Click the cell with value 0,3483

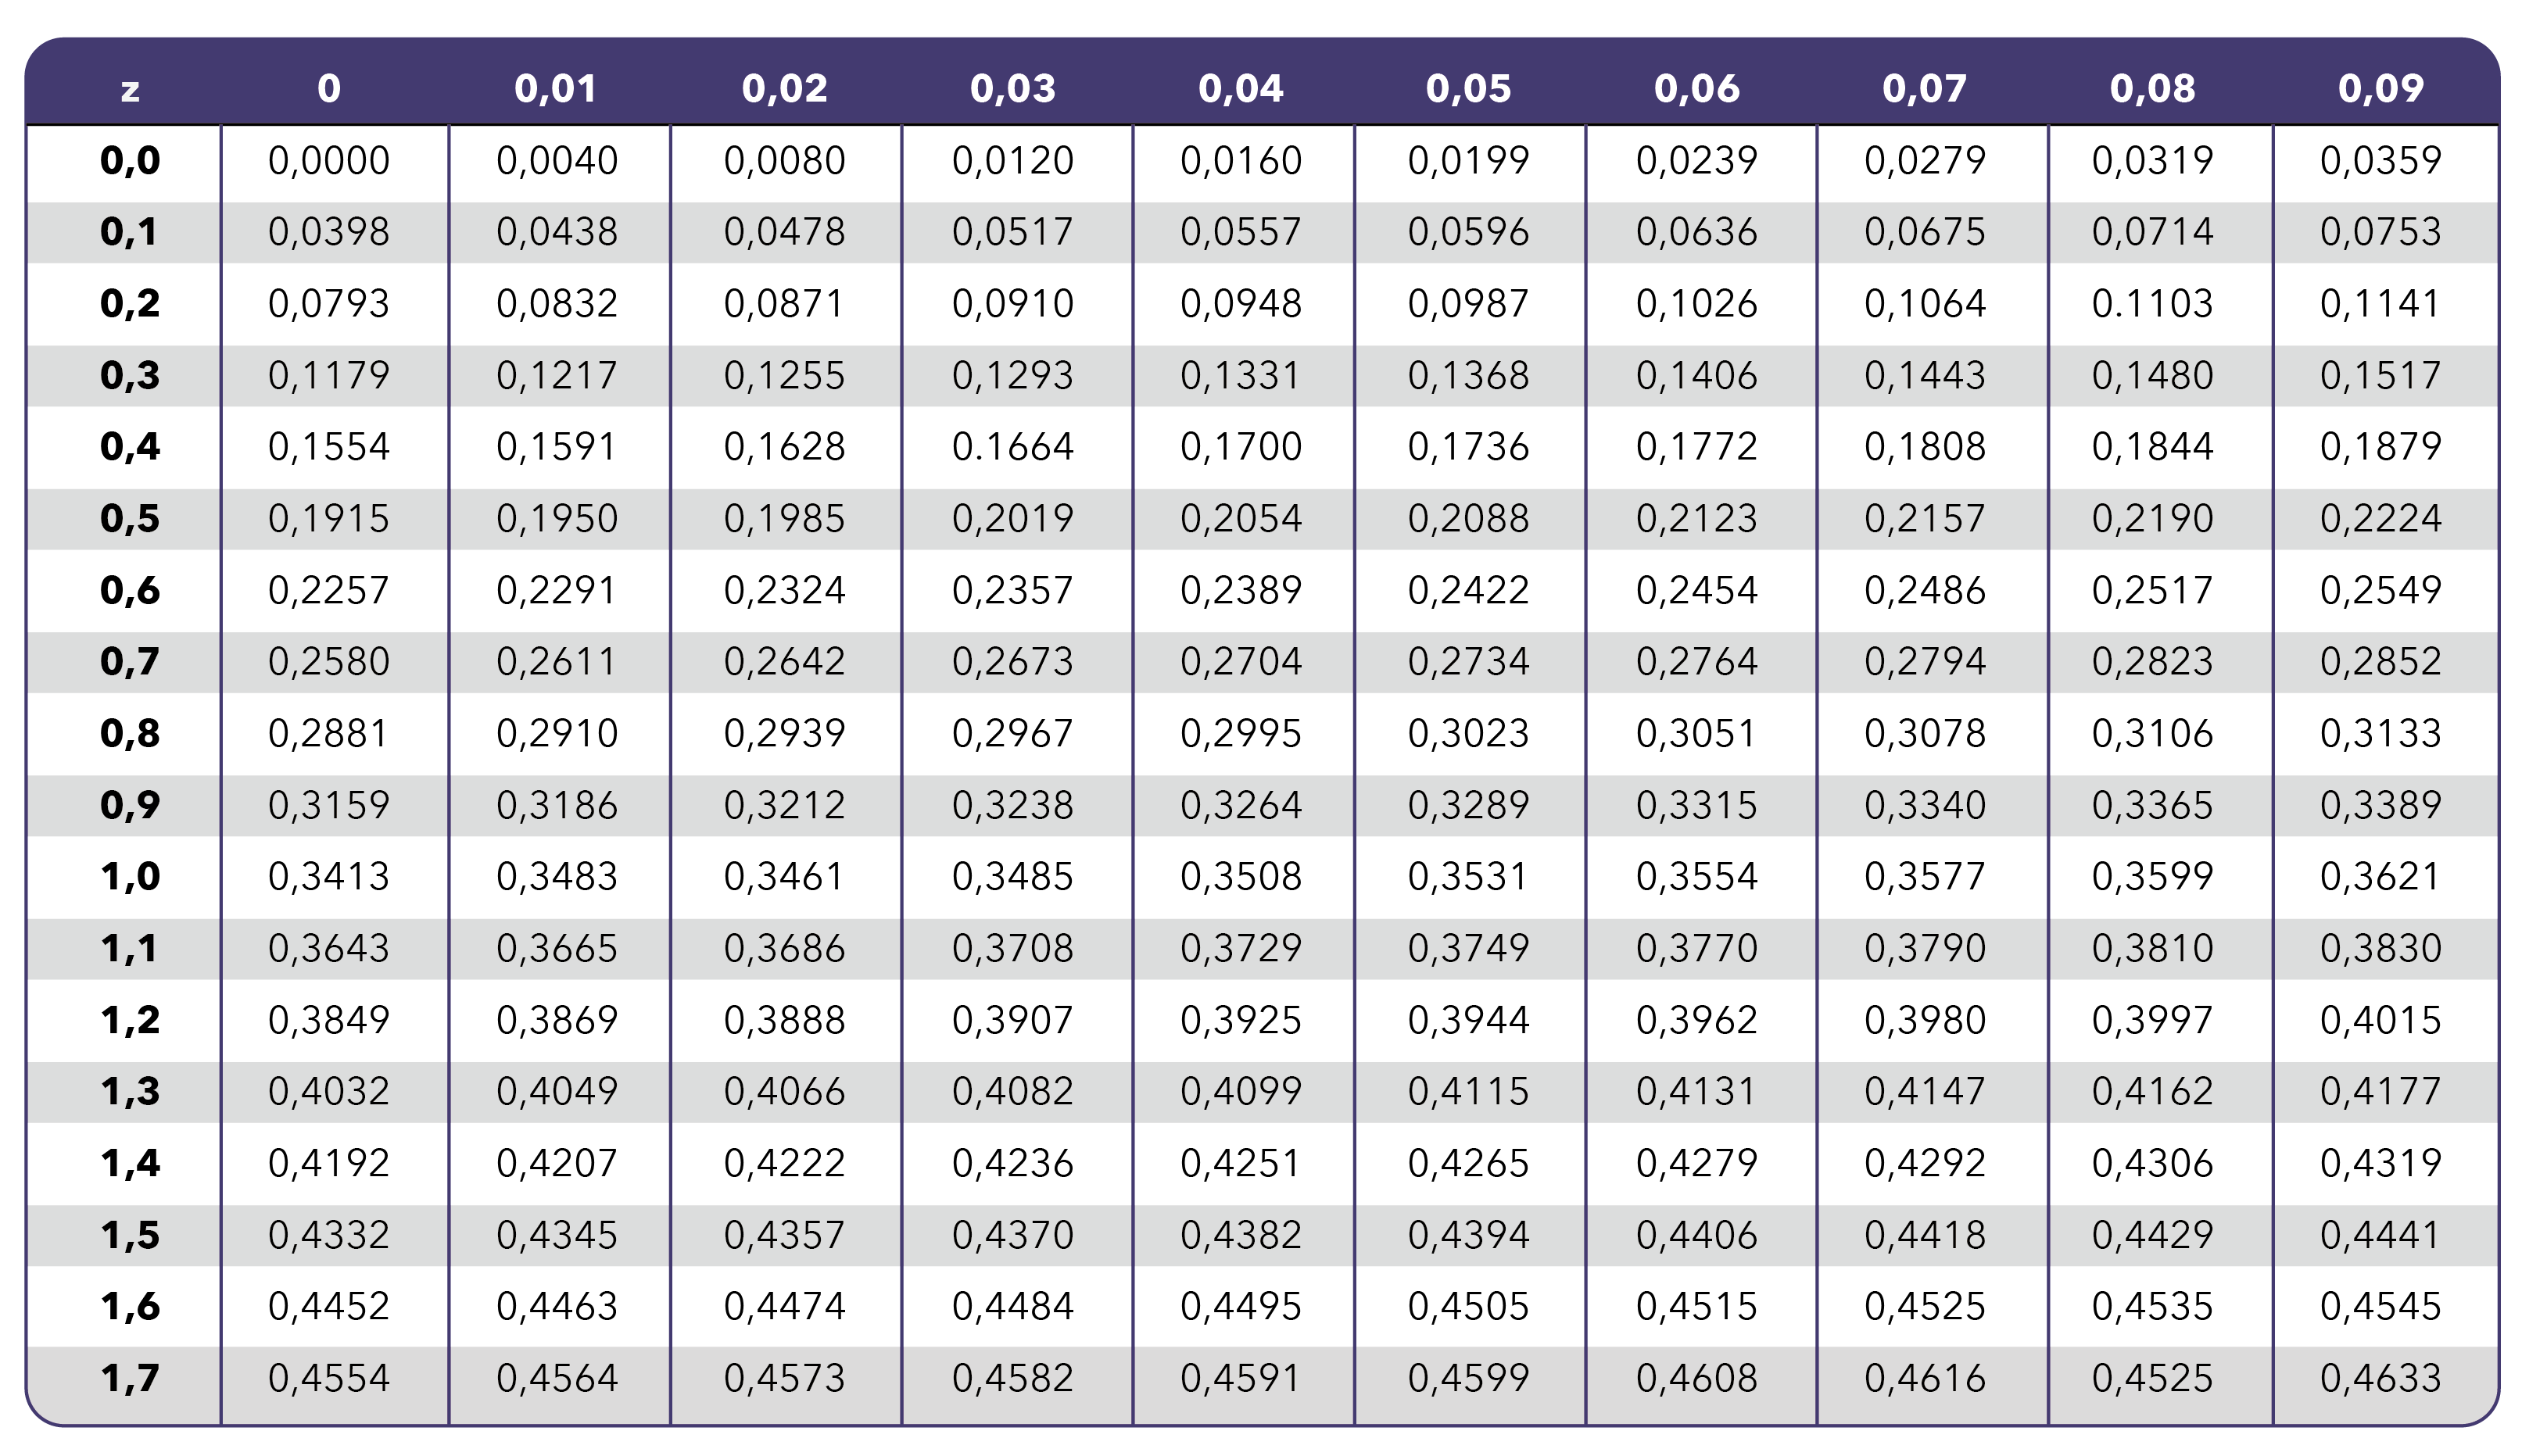coord(557,877)
